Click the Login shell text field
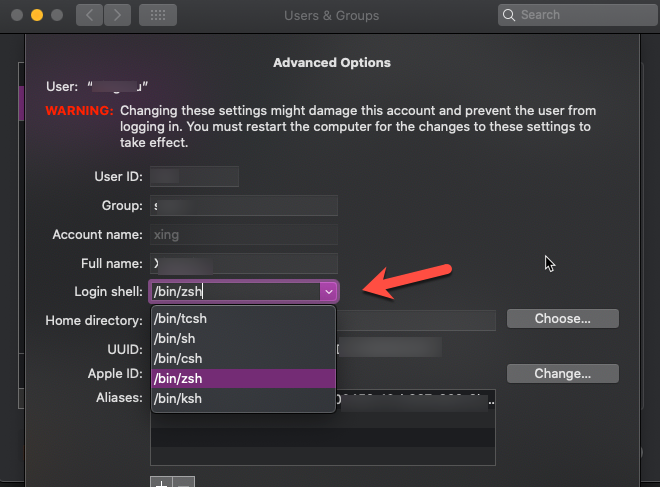The image size is (660, 487). [x=235, y=291]
